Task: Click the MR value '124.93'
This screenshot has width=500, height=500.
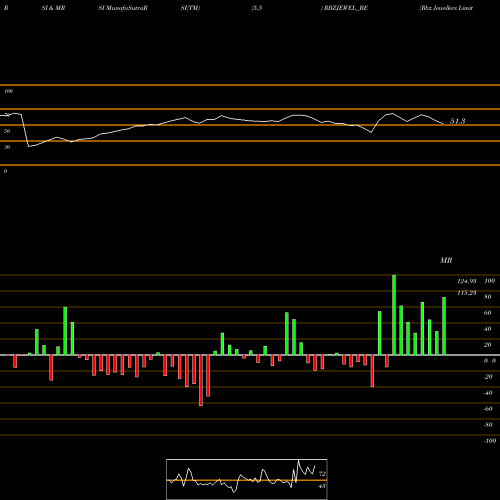Action: [467, 281]
